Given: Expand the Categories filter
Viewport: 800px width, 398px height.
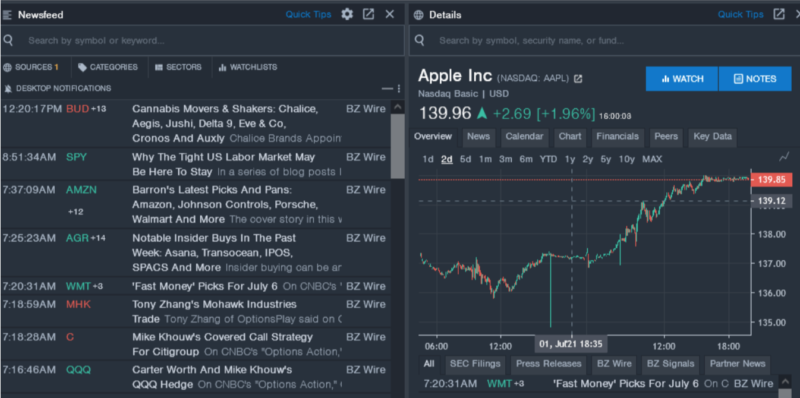Looking at the screenshot, I should [x=108, y=67].
